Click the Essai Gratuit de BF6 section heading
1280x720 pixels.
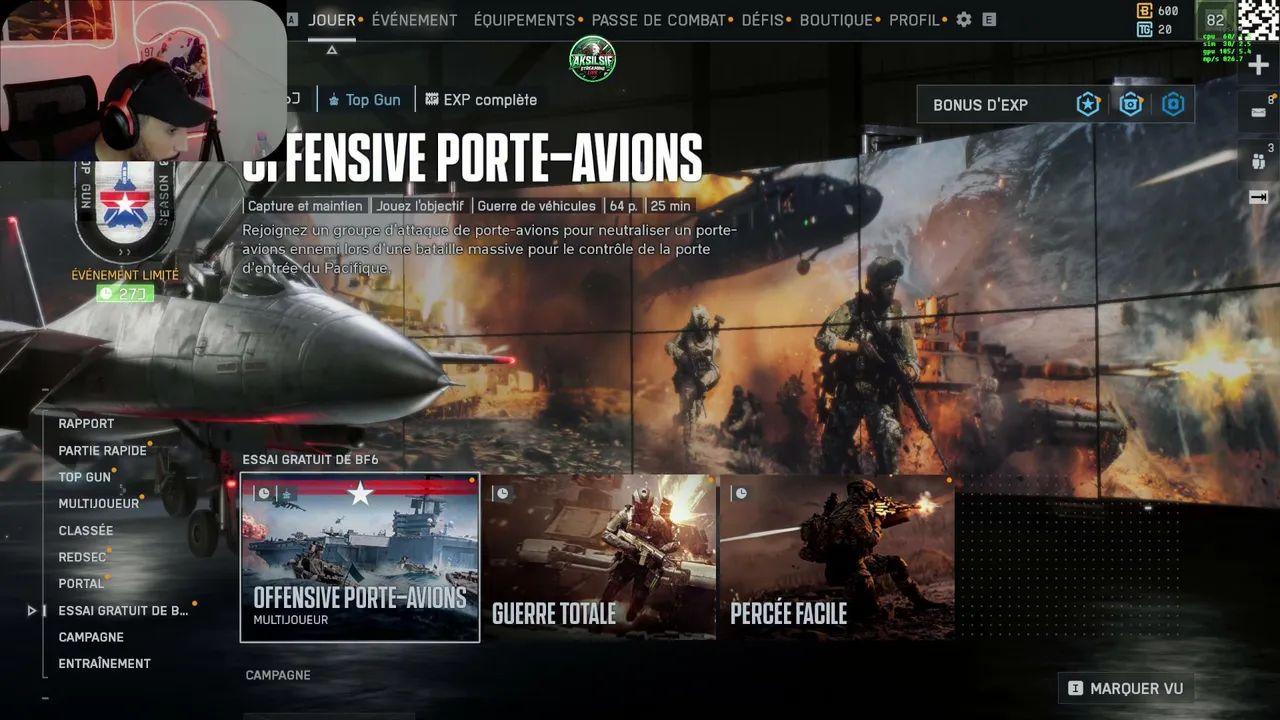pyautogui.click(x=310, y=460)
